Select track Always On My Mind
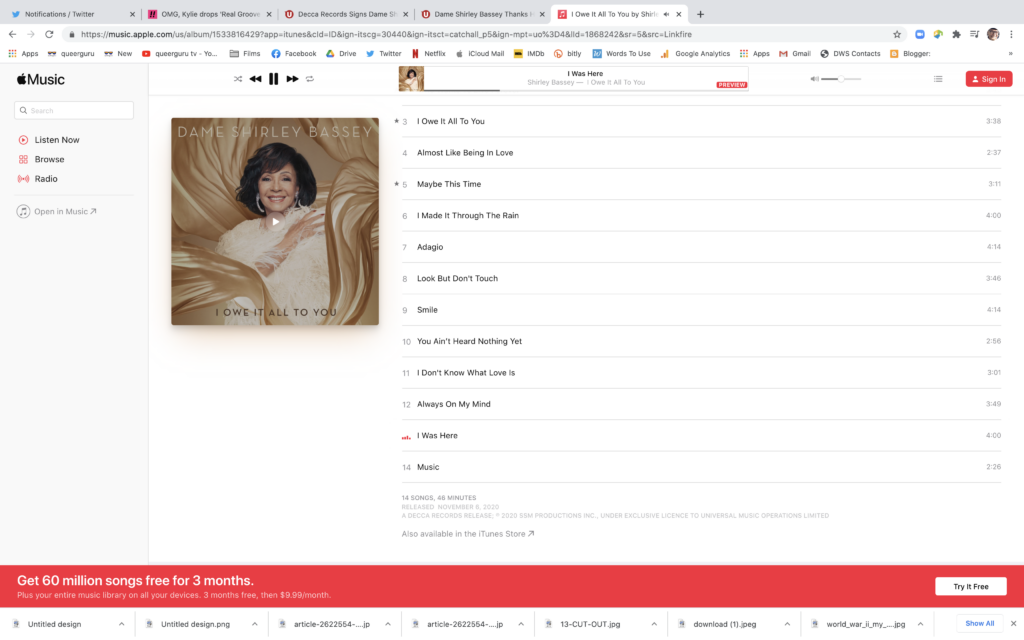The image size is (1024, 640). pos(701,404)
